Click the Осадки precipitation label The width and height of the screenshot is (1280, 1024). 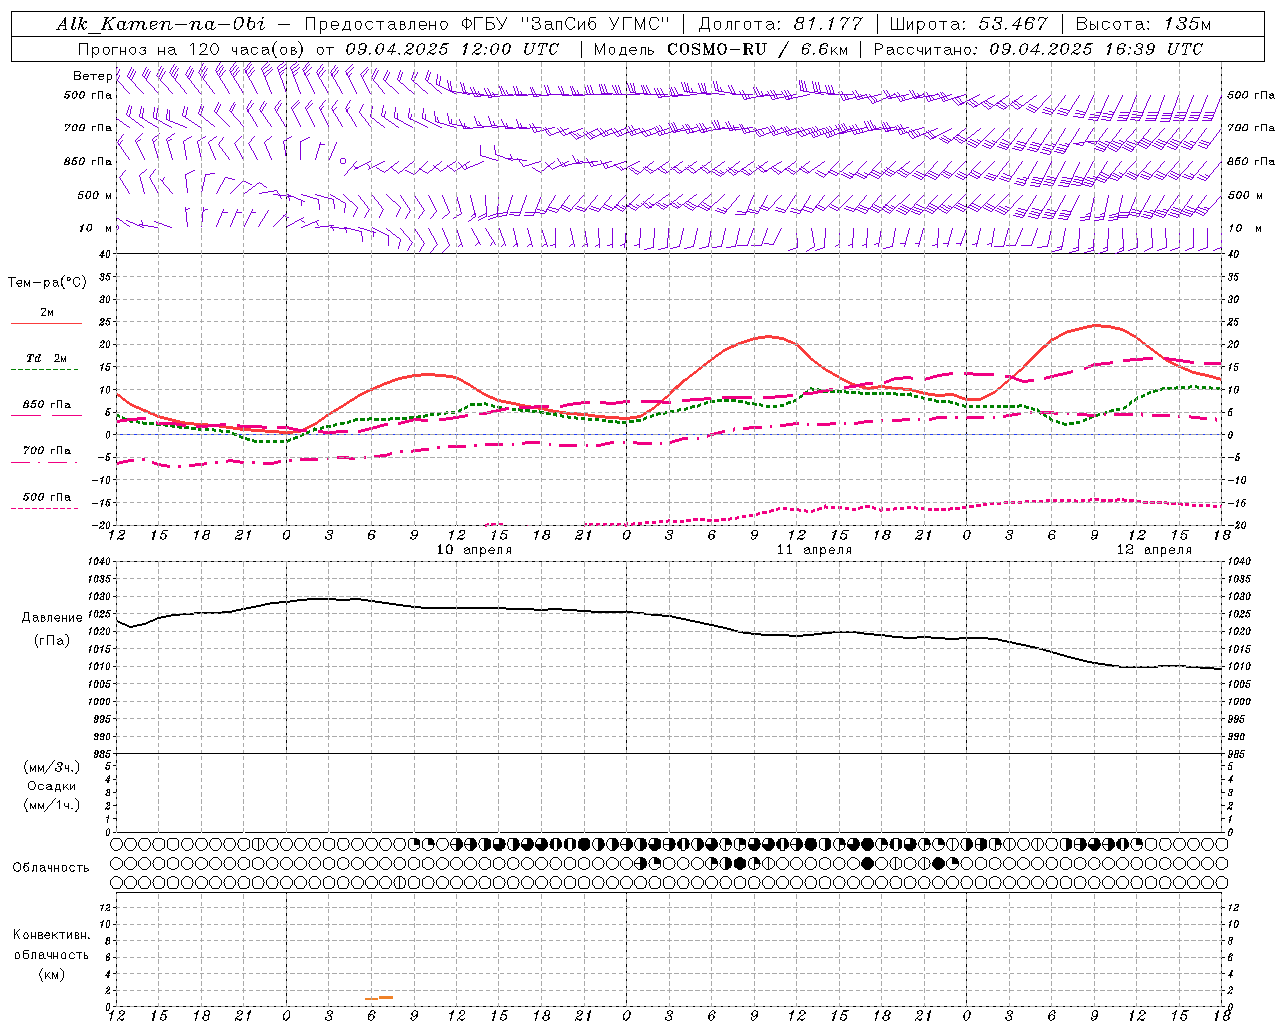51,786
